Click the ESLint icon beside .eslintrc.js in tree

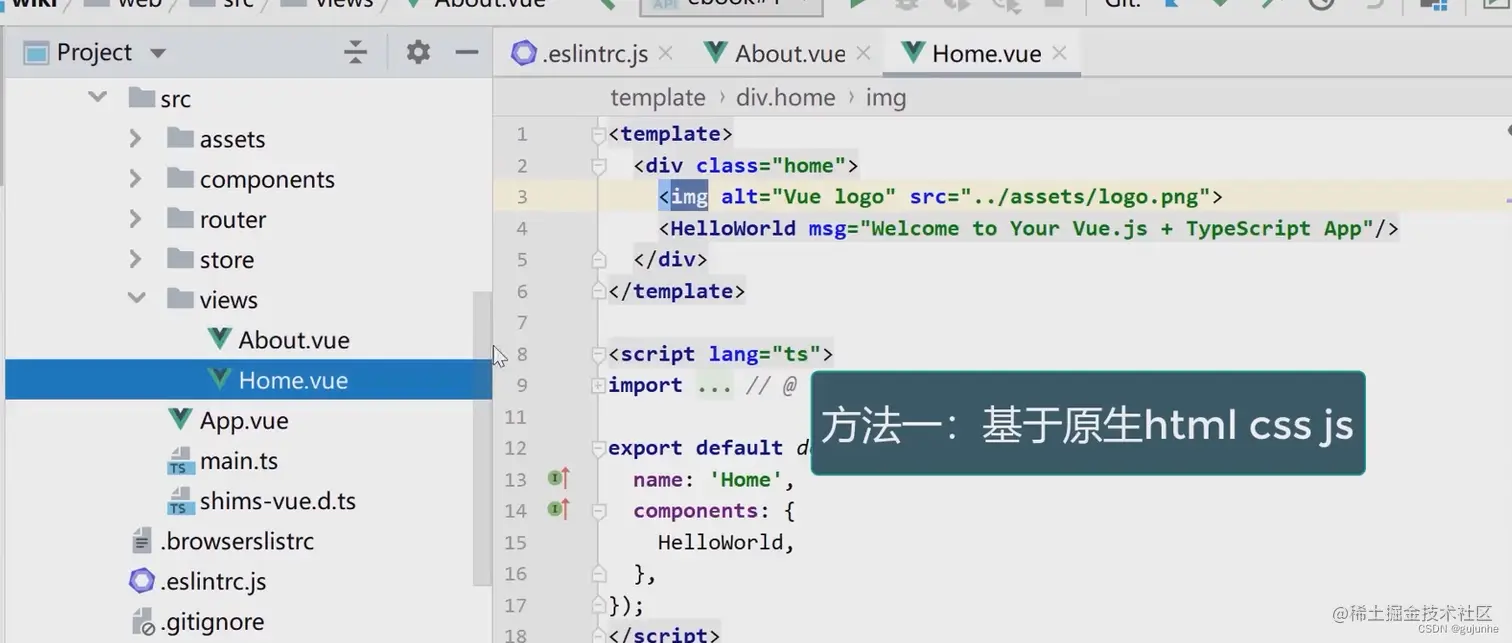pyautogui.click(x=143, y=580)
